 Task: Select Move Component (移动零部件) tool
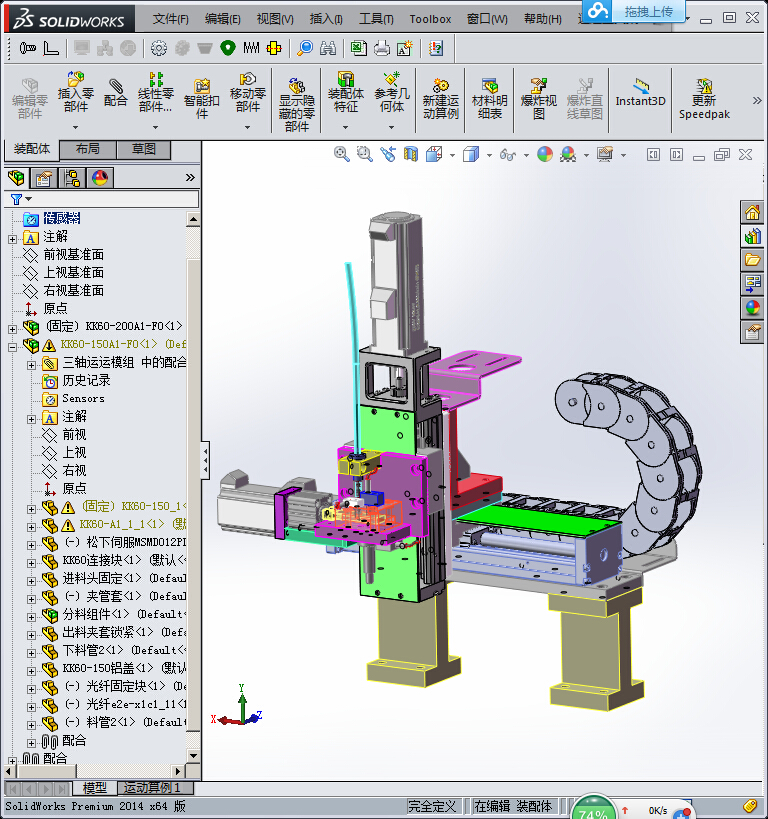pyautogui.click(x=248, y=92)
